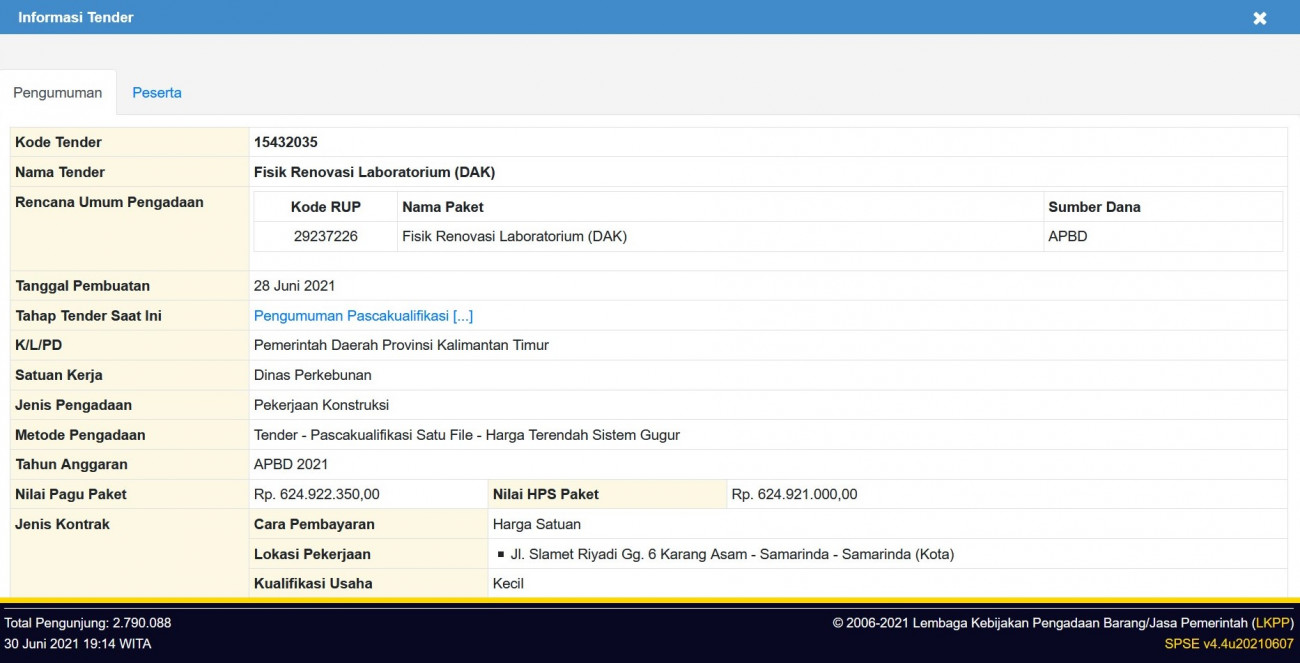
Task: Click the Metode Pengadaan value text
Action: point(466,435)
